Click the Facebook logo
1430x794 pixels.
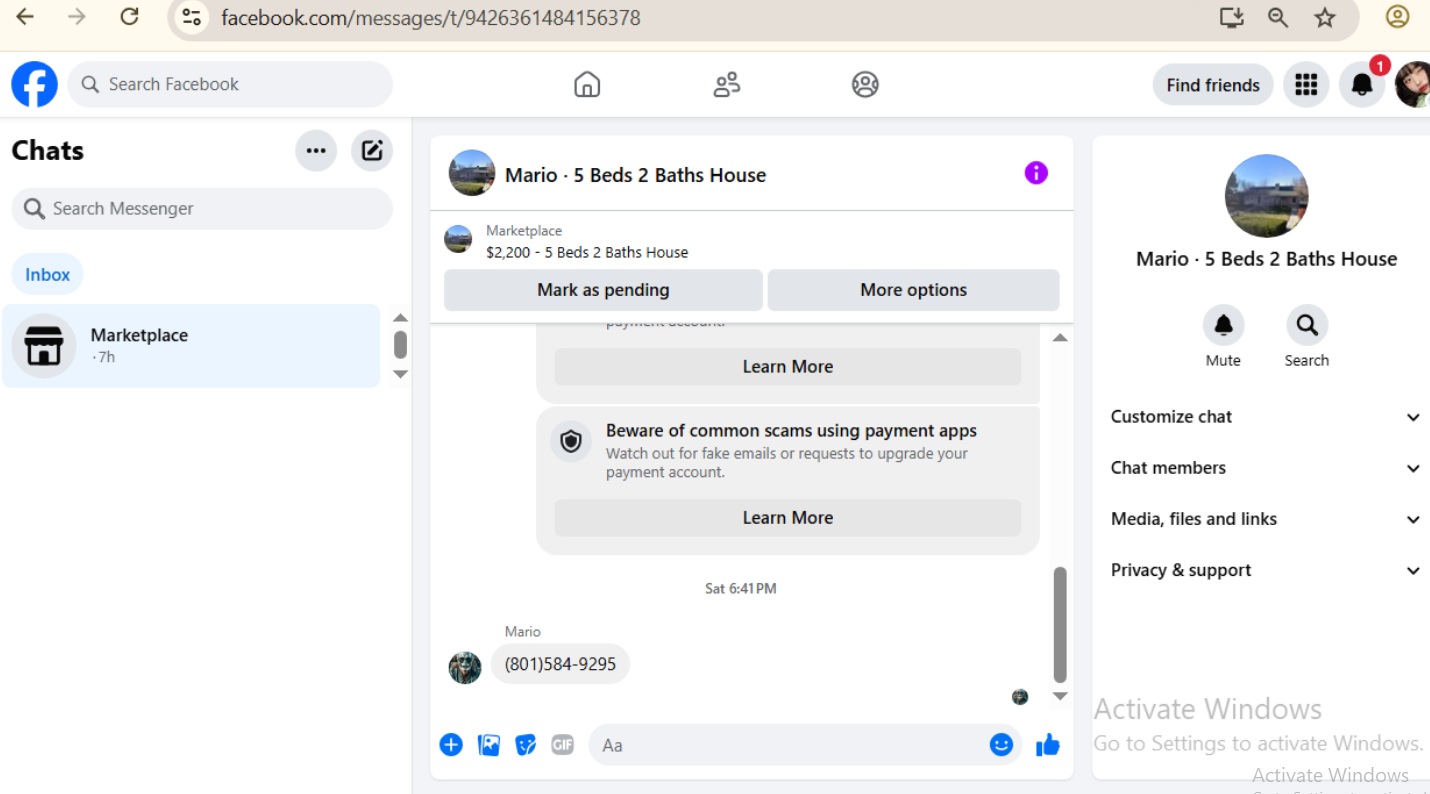(34, 84)
